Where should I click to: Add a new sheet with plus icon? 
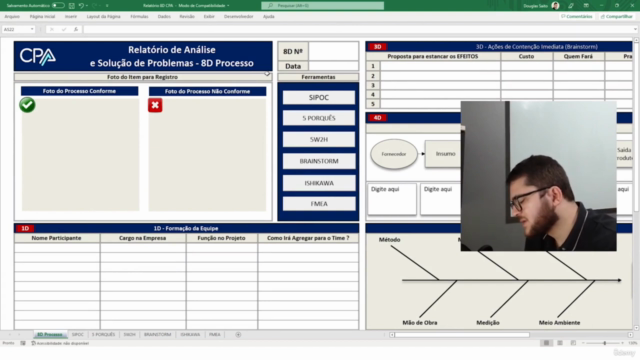pos(238,335)
